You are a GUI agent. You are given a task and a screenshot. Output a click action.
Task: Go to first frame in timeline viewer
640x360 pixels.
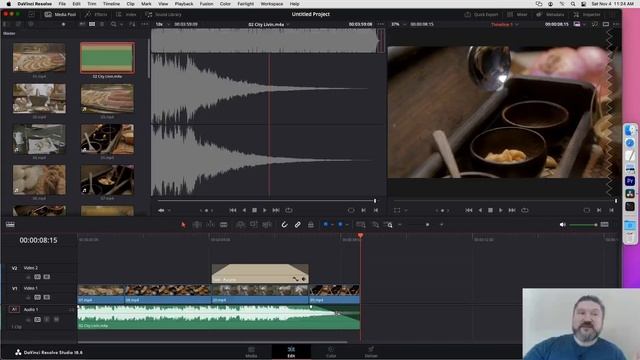(x=469, y=210)
